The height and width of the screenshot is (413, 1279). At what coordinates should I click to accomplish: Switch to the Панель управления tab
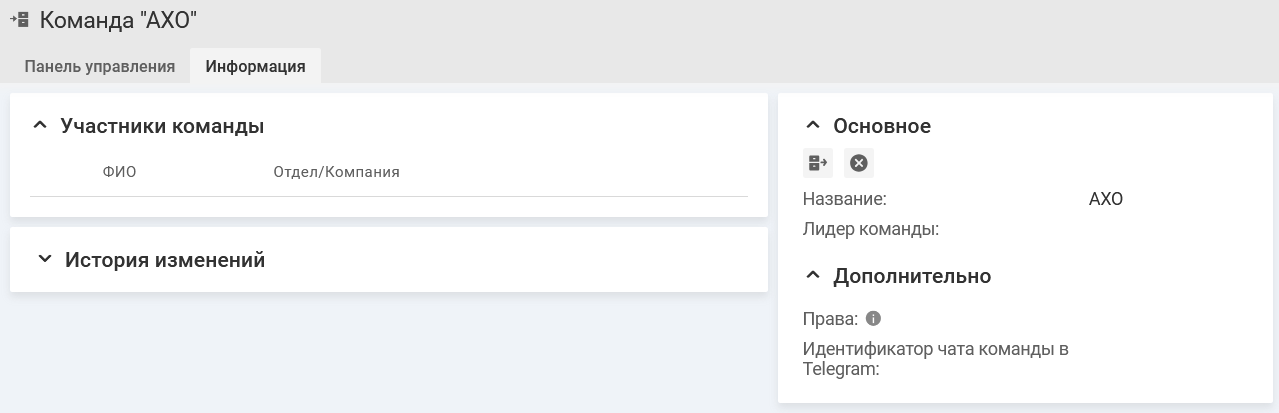(x=100, y=67)
